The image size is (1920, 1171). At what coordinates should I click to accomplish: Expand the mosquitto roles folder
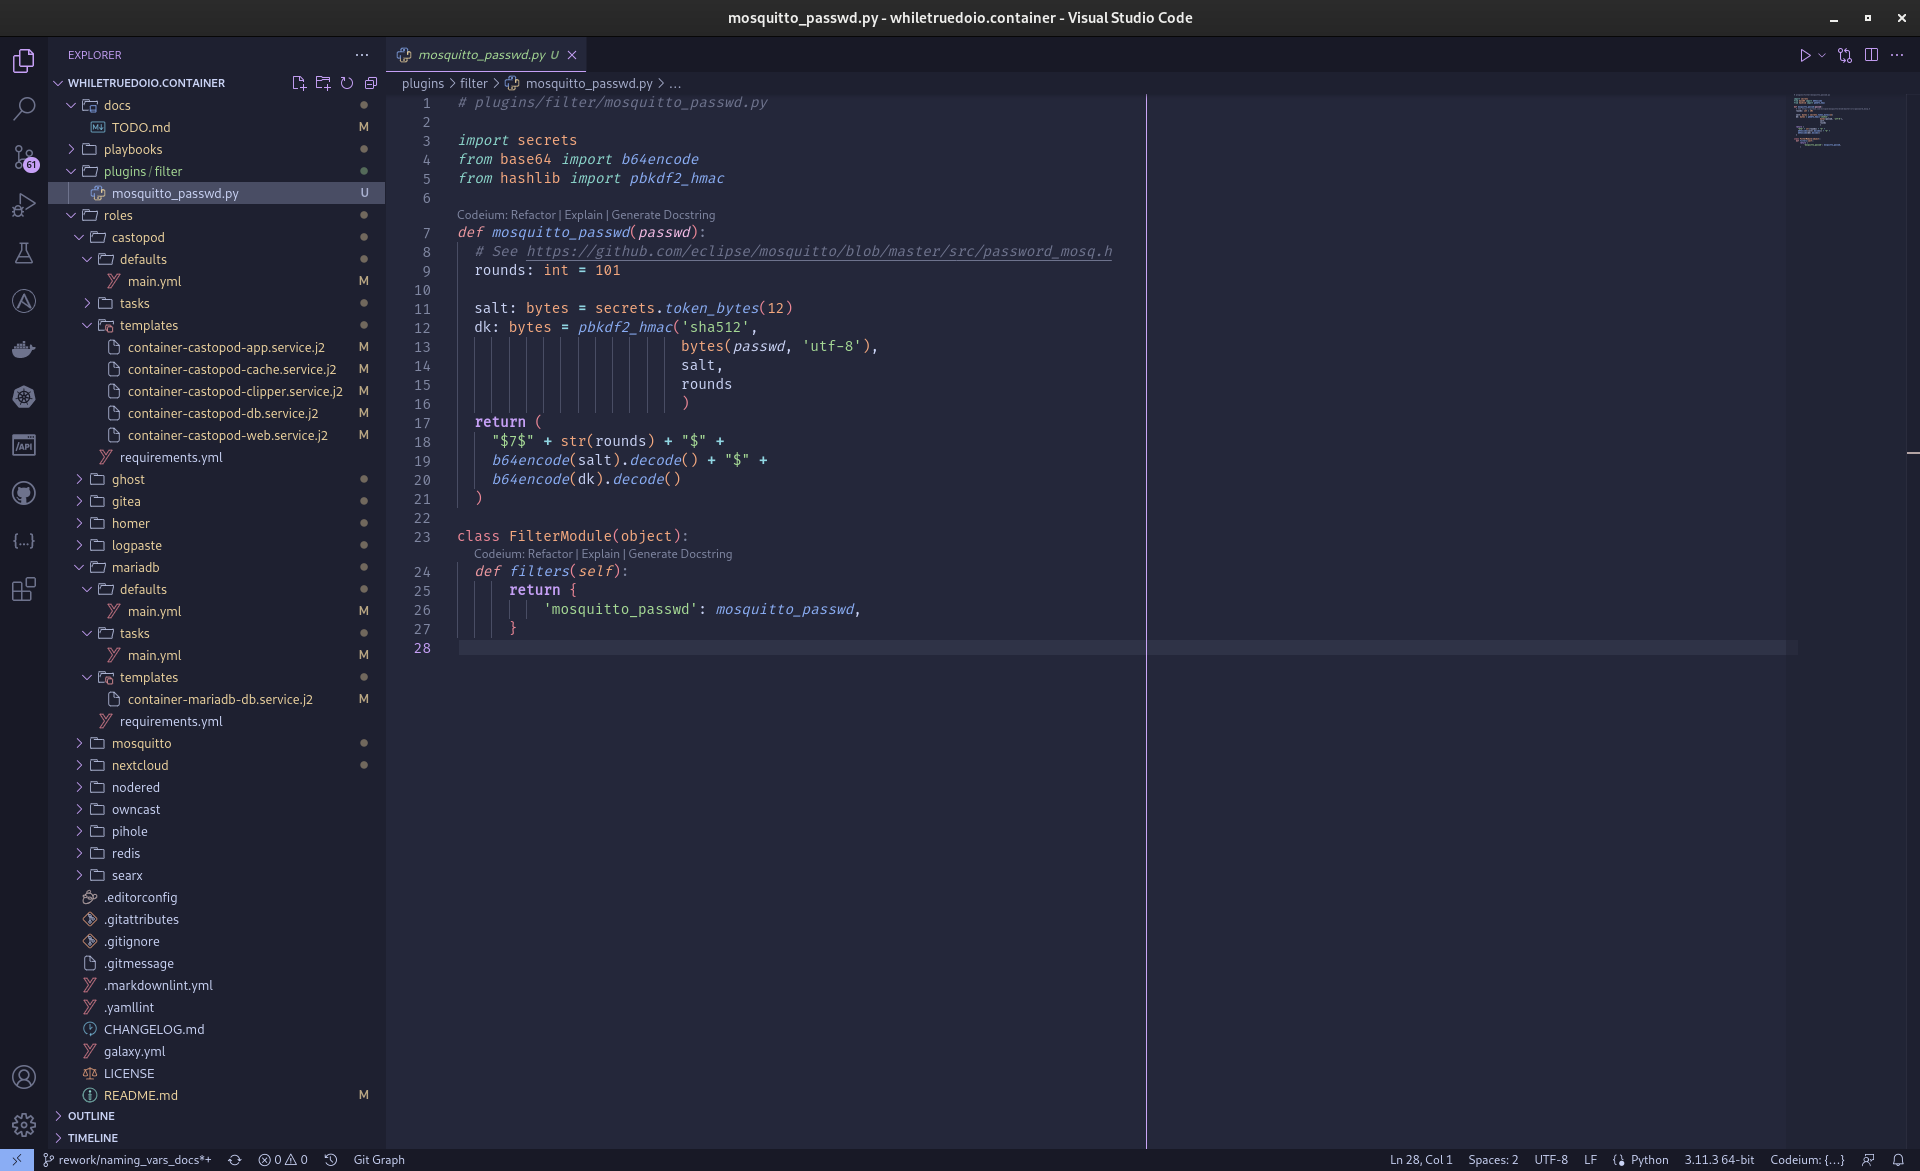pos(141,743)
